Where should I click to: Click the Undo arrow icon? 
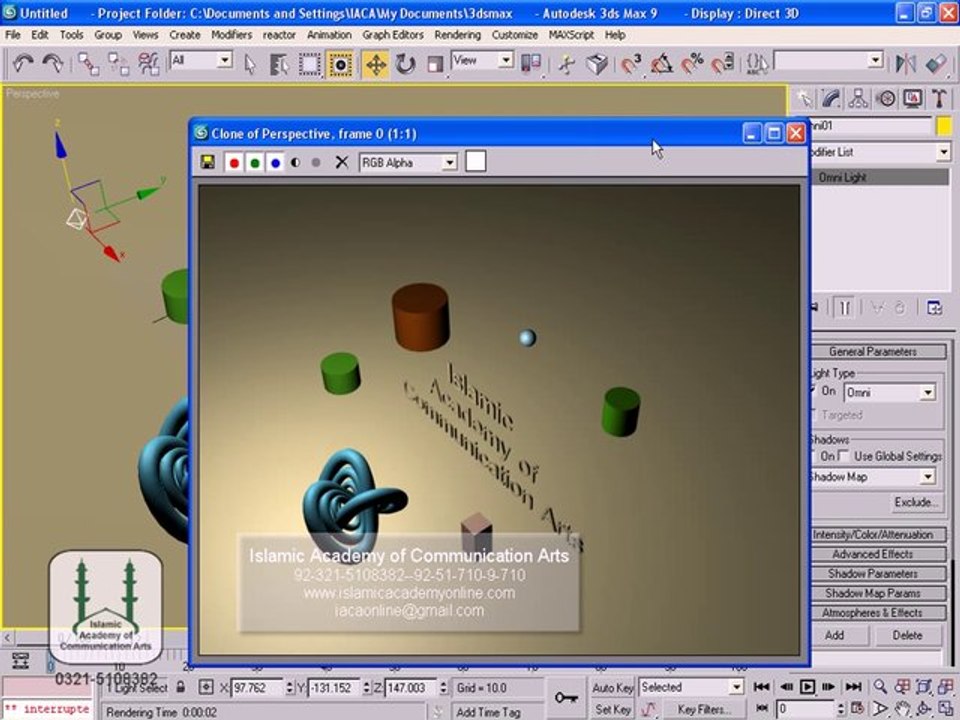[23, 63]
